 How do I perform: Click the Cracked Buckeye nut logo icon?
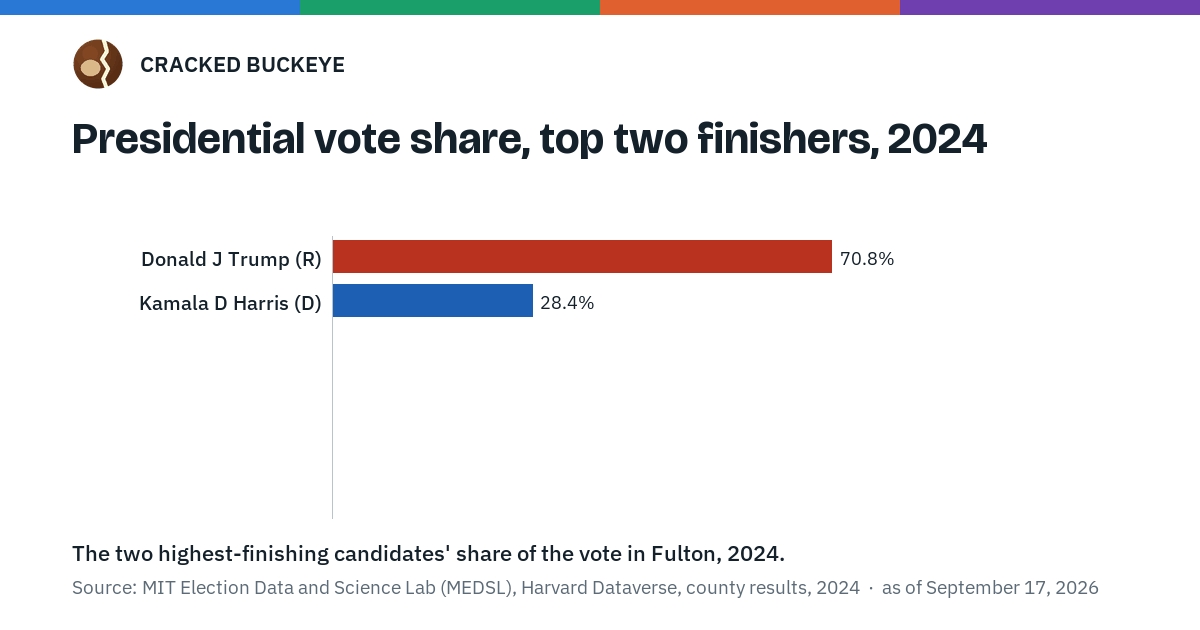tap(98, 64)
